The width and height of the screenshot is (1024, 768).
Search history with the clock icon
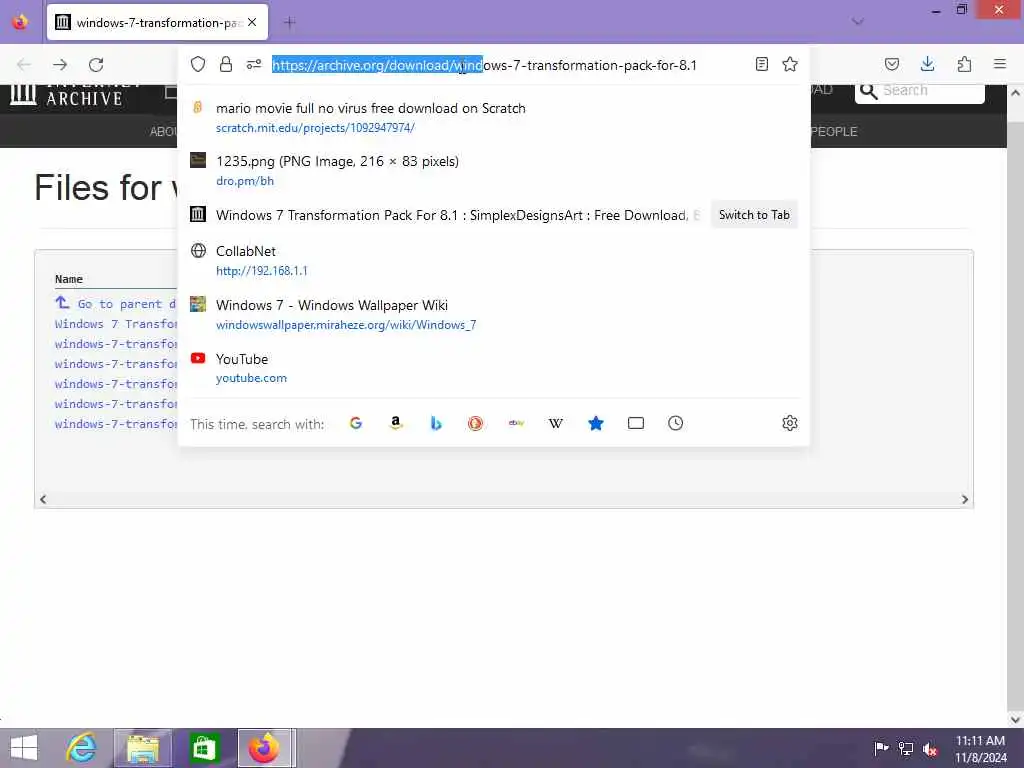pyautogui.click(x=675, y=423)
